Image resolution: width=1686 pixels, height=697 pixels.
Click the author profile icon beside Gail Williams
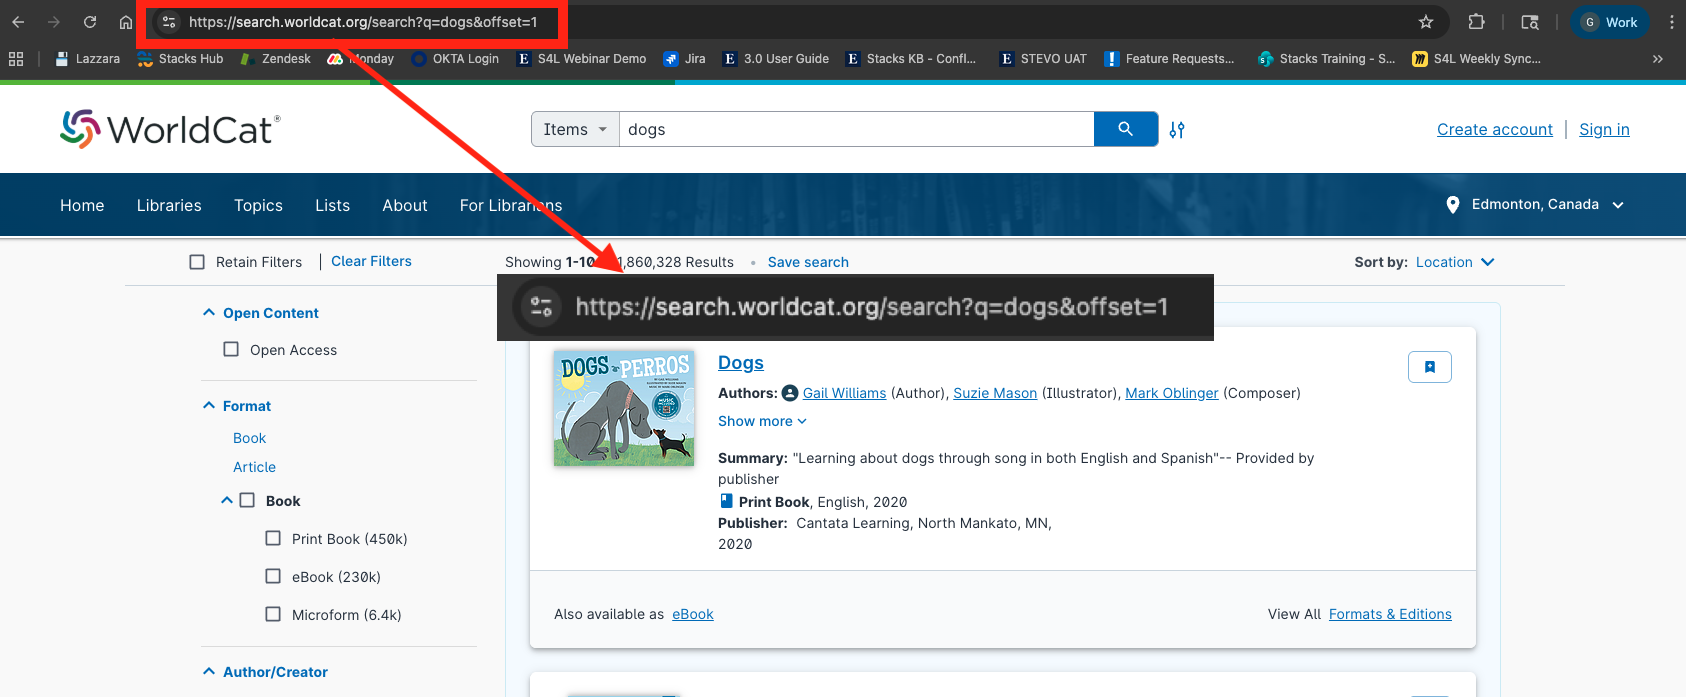[x=790, y=393]
